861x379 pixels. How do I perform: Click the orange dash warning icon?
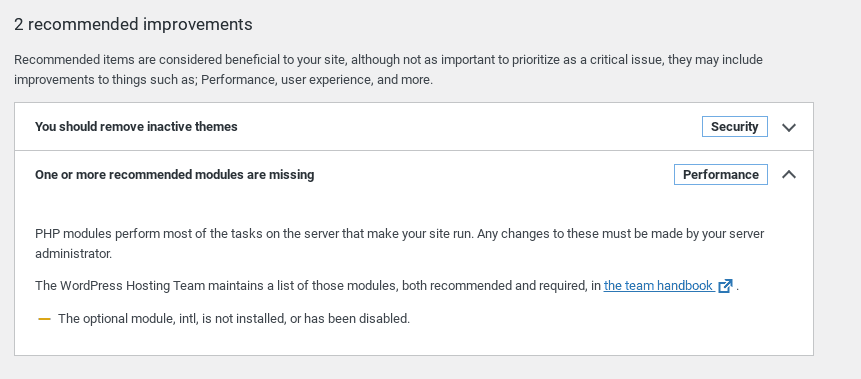(x=44, y=319)
